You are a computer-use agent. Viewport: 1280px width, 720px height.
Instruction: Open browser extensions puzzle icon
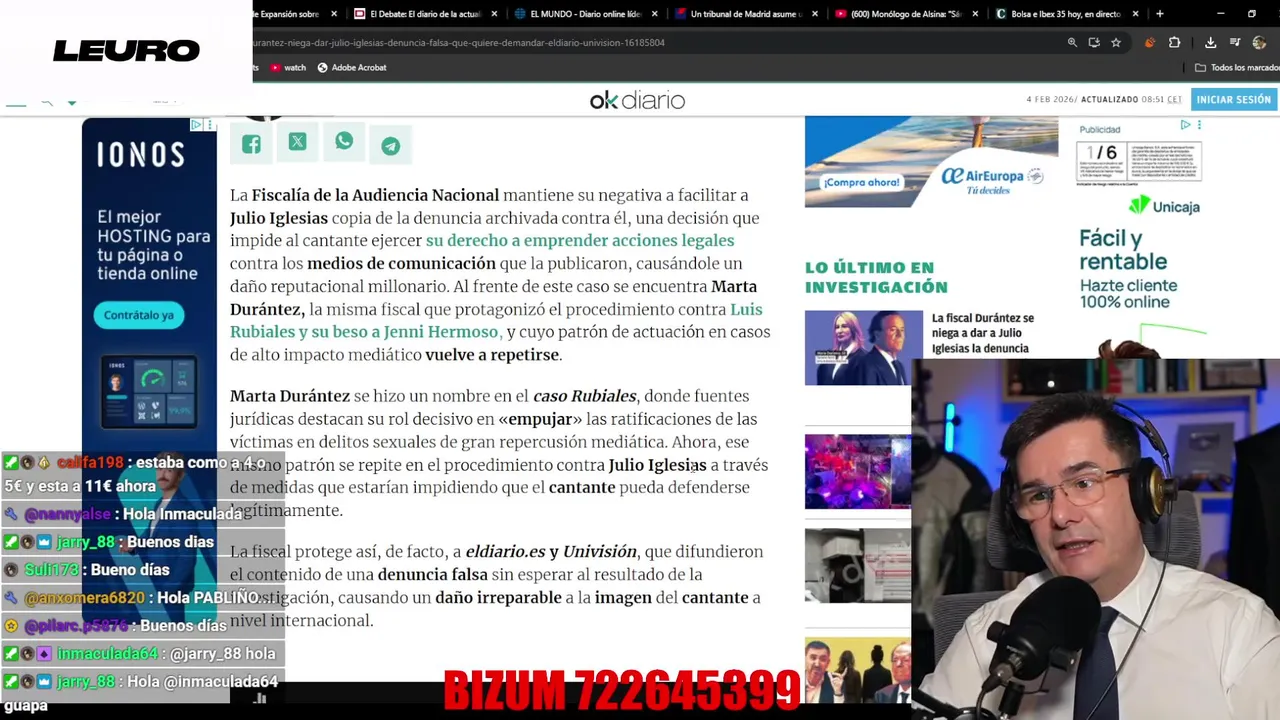coord(1174,42)
